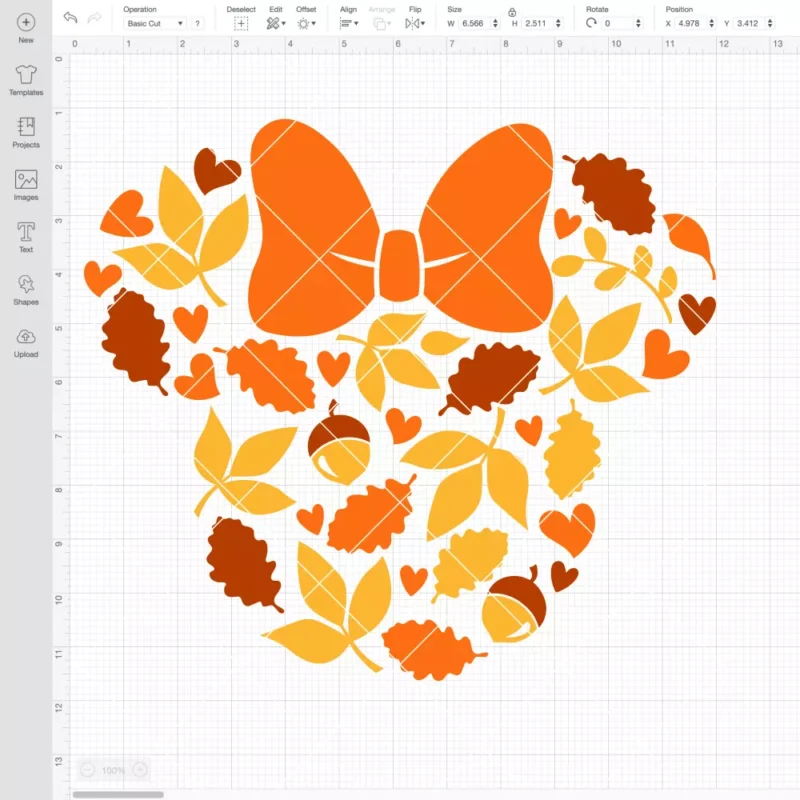
Task: Click the bow's center knot shape
Action: [401, 266]
